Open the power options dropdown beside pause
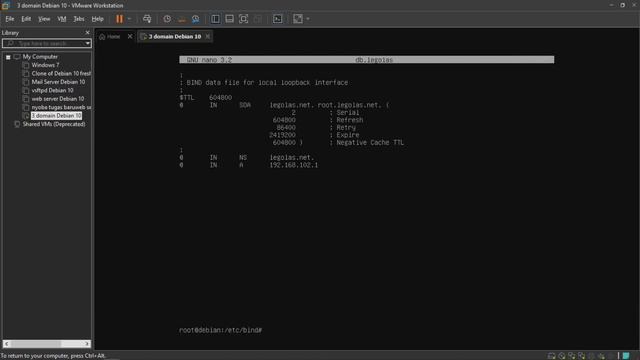Image resolution: width=640 pixels, height=360 pixels. point(129,19)
